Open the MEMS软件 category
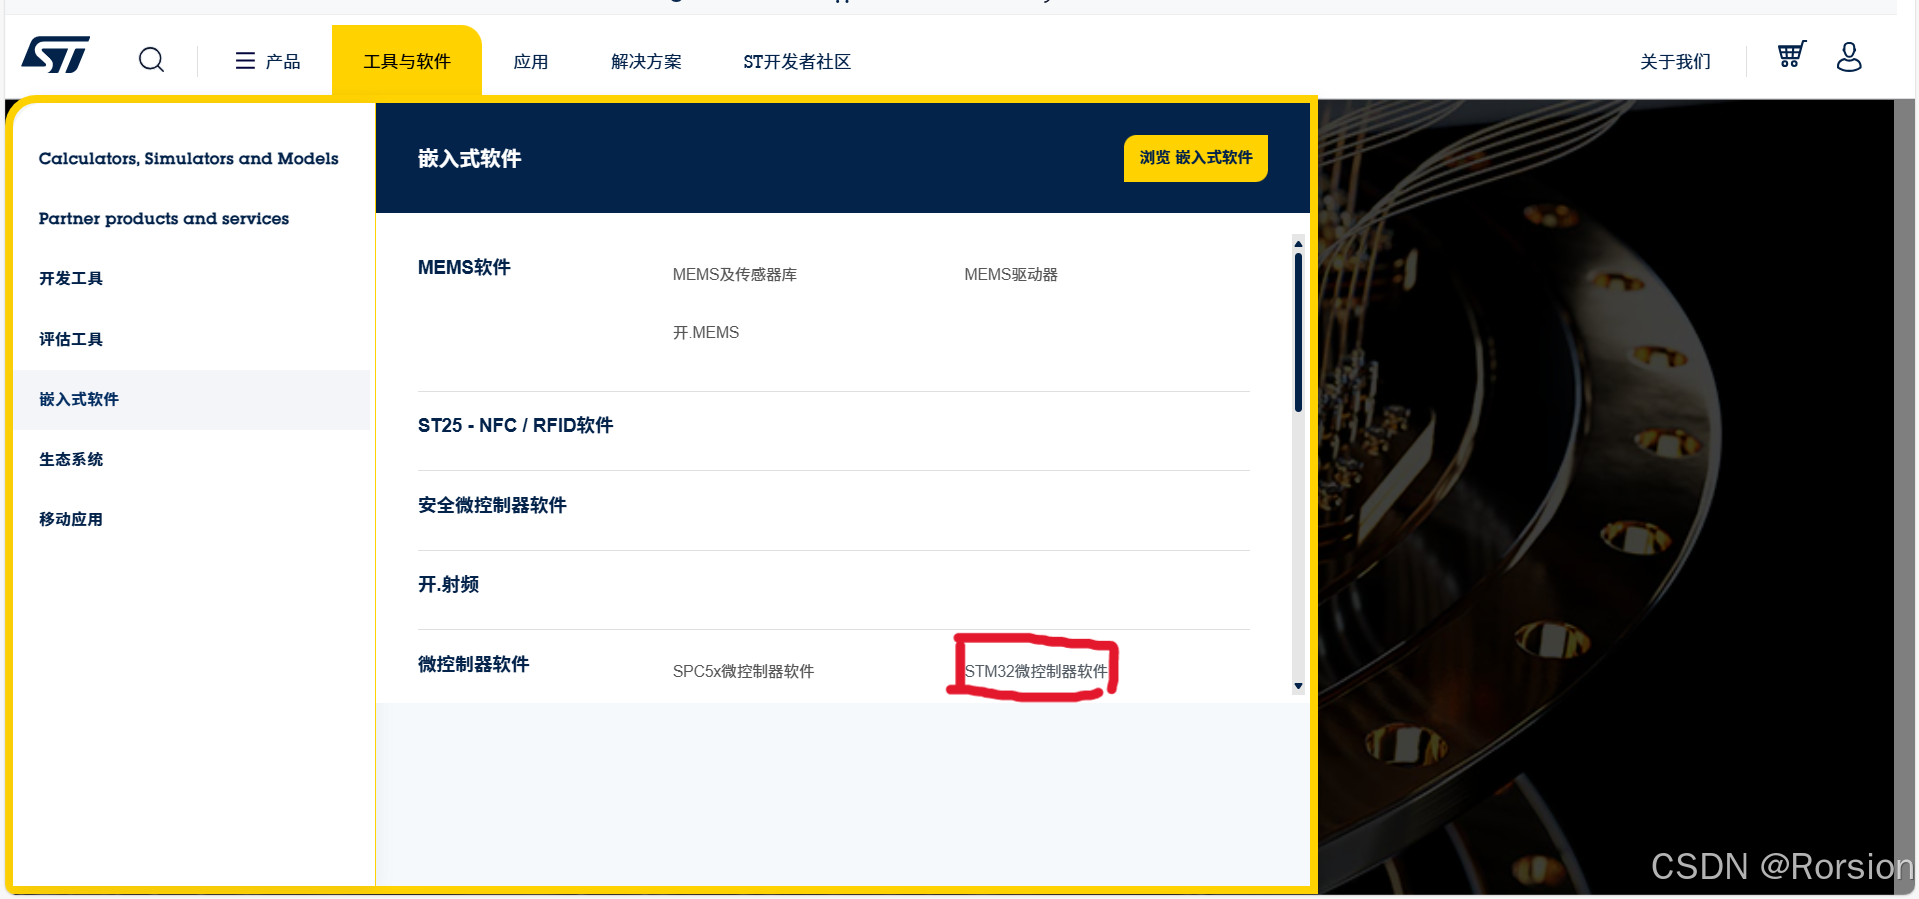Image resolution: width=1919 pixels, height=899 pixels. coord(464,267)
